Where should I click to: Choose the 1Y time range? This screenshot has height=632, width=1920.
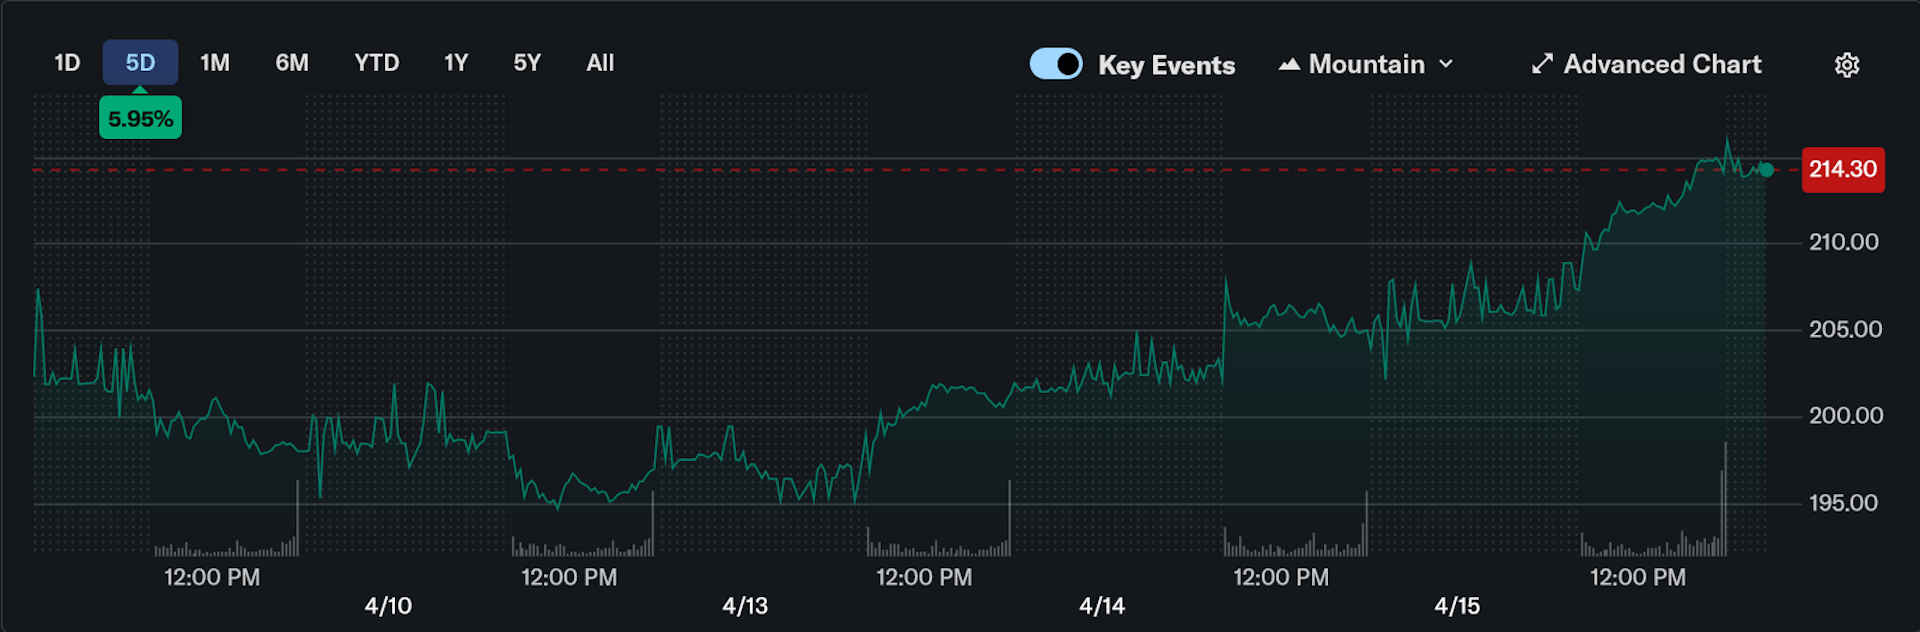click(456, 63)
